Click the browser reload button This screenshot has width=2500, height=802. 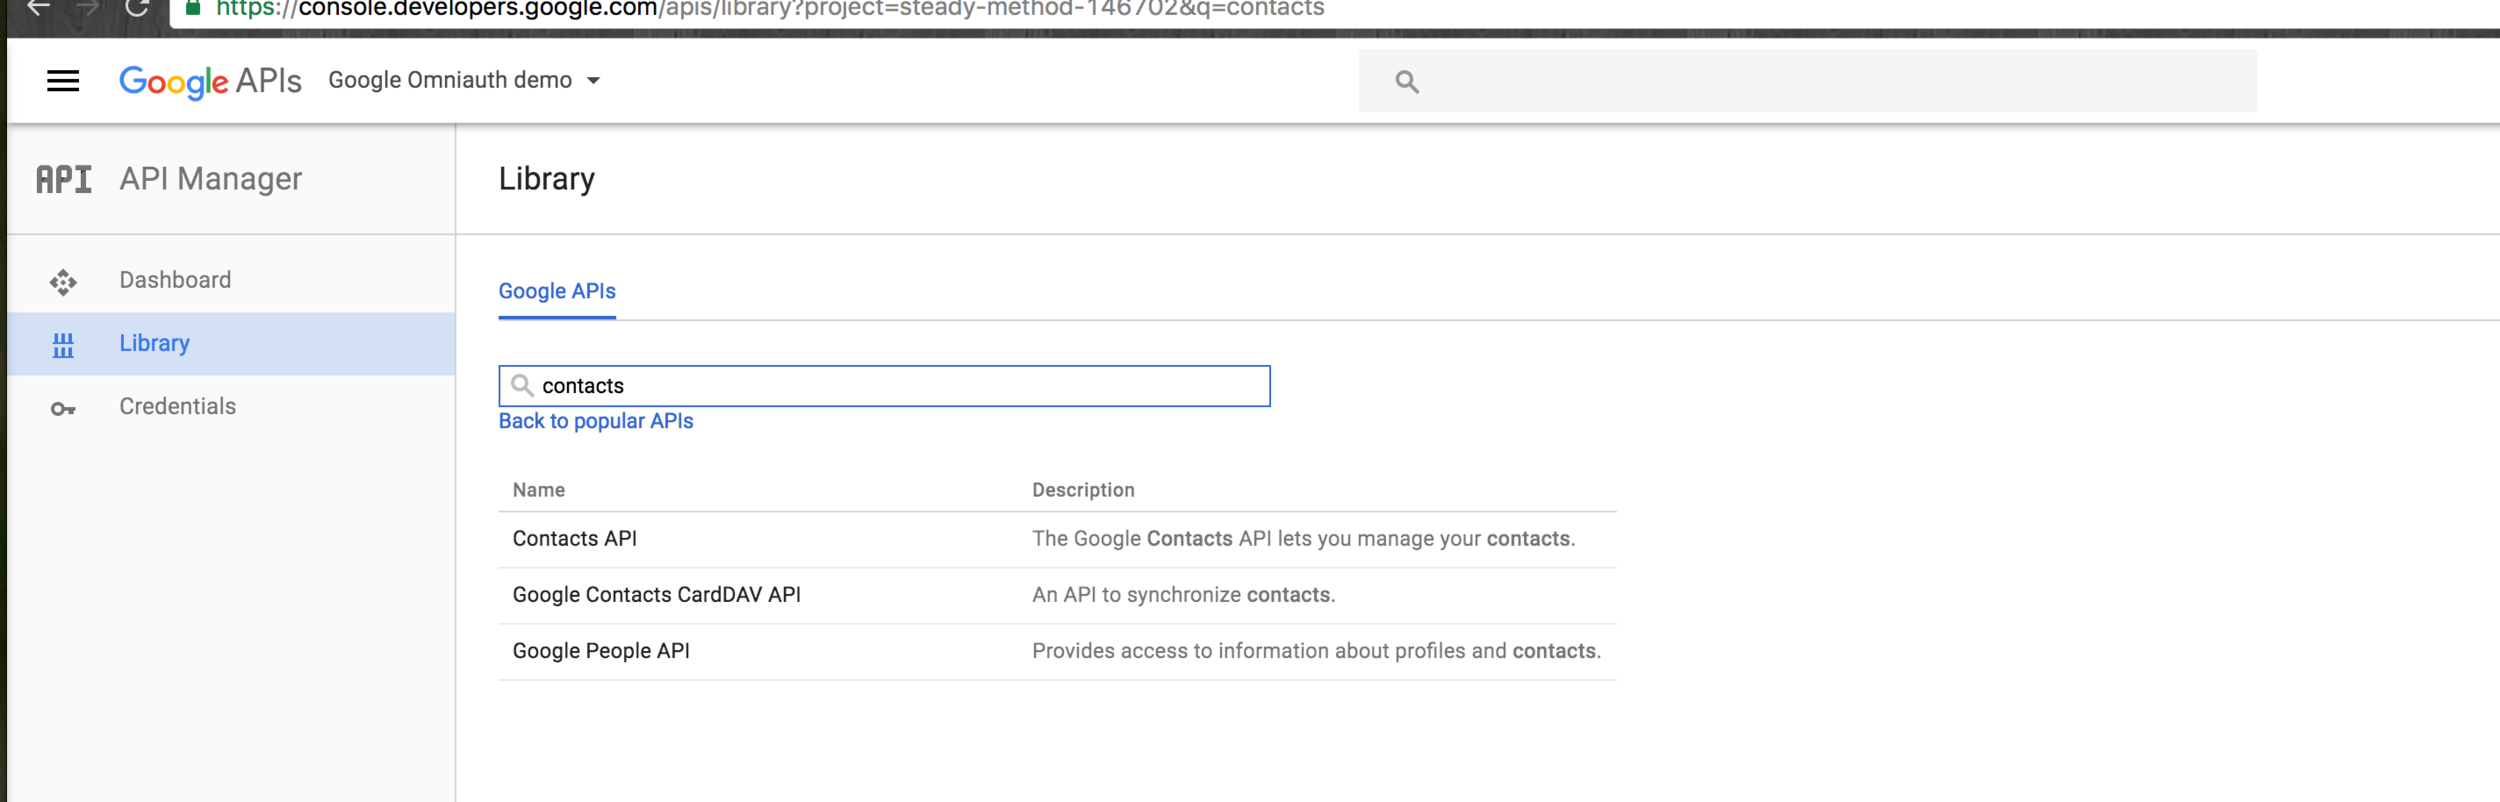tap(137, 8)
